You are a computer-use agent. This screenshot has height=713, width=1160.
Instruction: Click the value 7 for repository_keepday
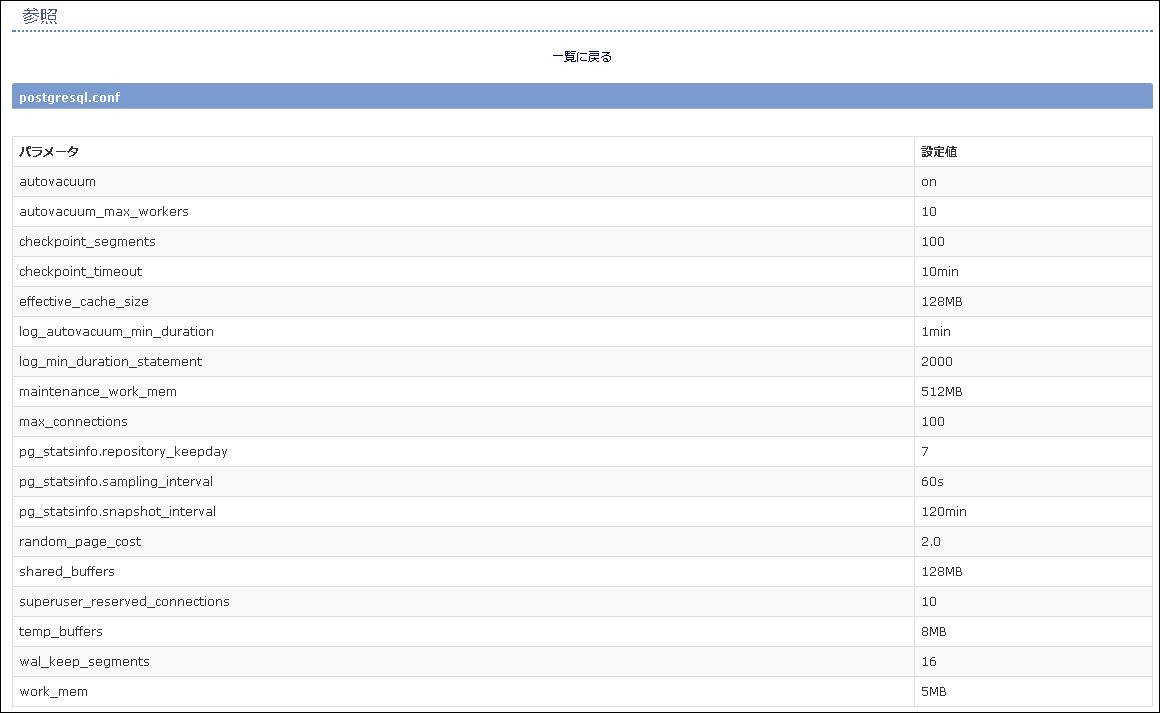click(925, 452)
